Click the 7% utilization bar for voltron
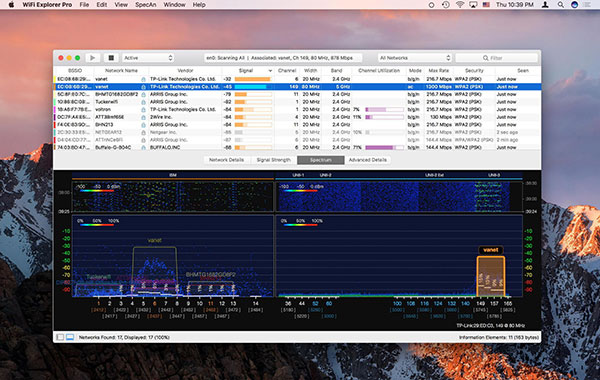 point(384,109)
